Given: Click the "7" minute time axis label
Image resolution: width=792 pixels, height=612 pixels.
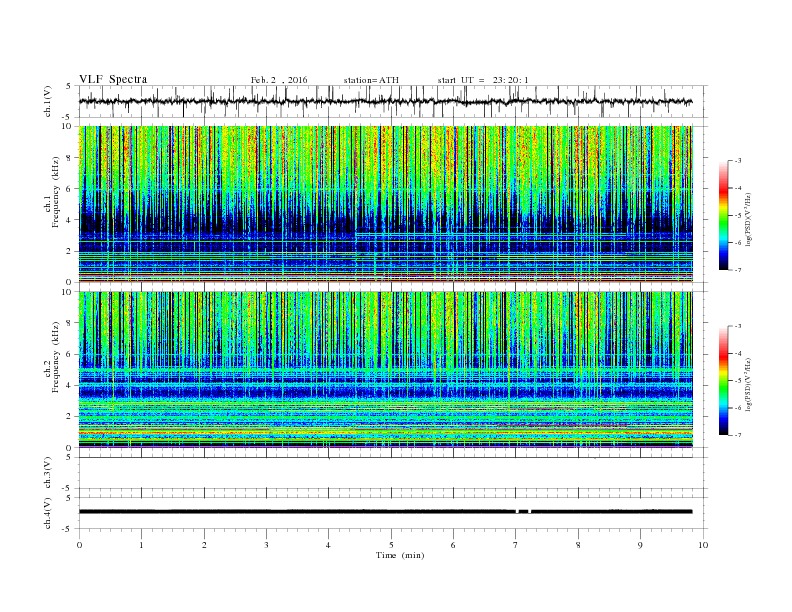Looking at the screenshot, I should (x=516, y=545).
